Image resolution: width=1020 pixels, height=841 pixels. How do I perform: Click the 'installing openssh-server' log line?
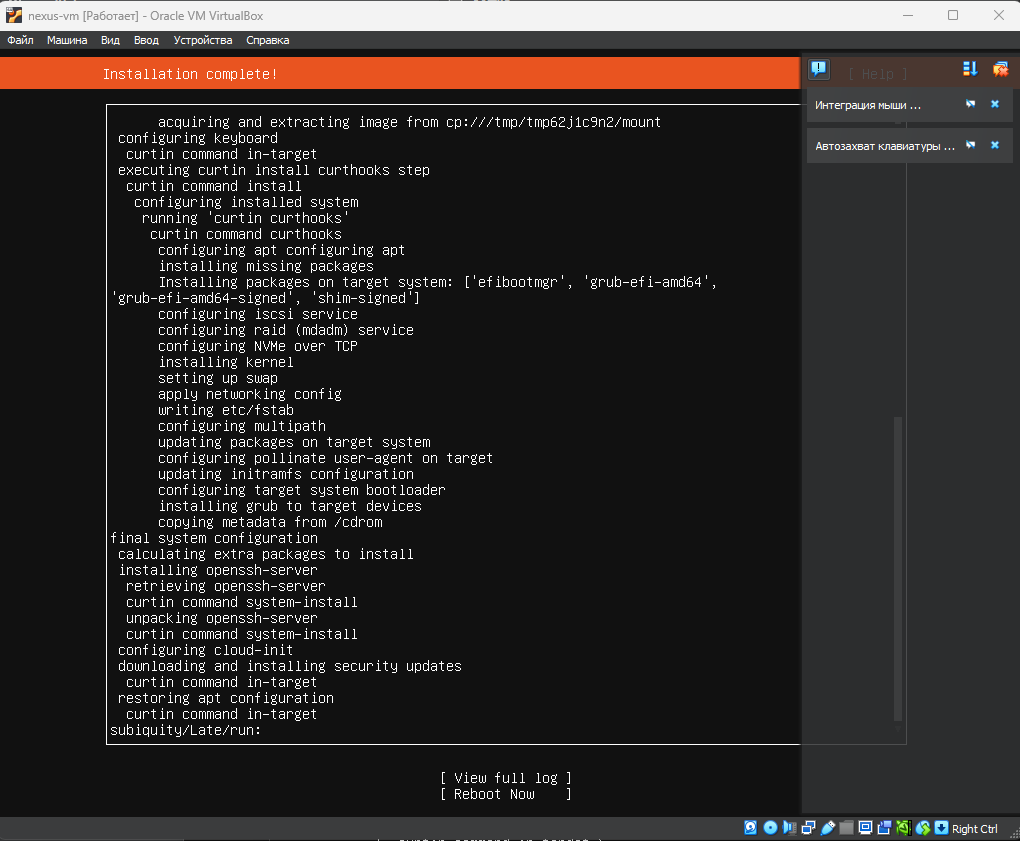pos(218,570)
